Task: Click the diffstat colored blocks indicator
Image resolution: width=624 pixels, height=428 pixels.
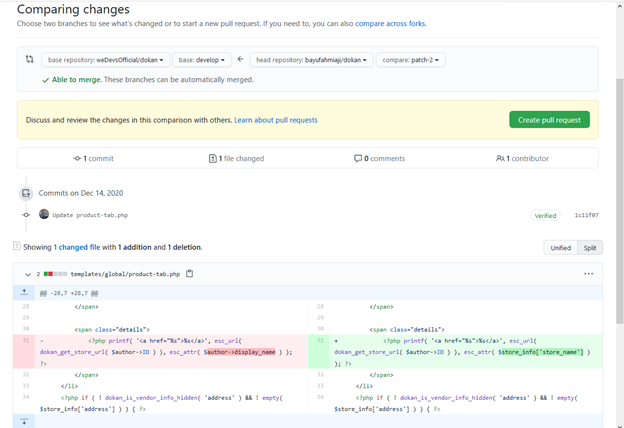Action: (x=55, y=274)
